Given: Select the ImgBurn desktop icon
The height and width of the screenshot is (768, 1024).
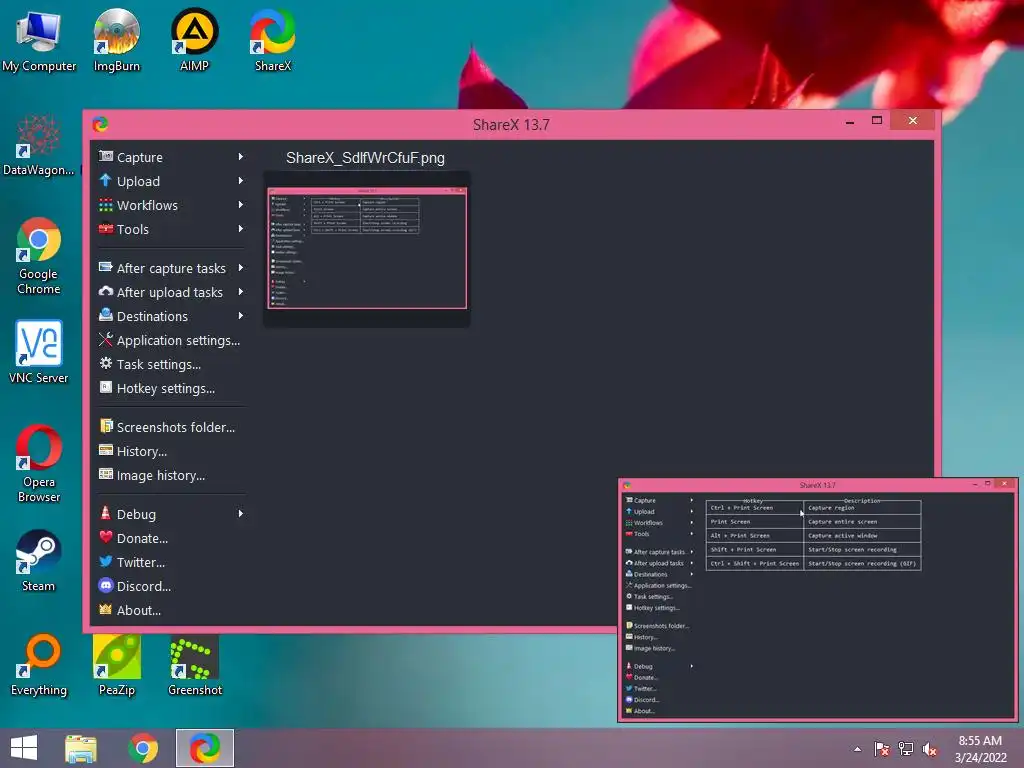Looking at the screenshot, I should point(117,40).
